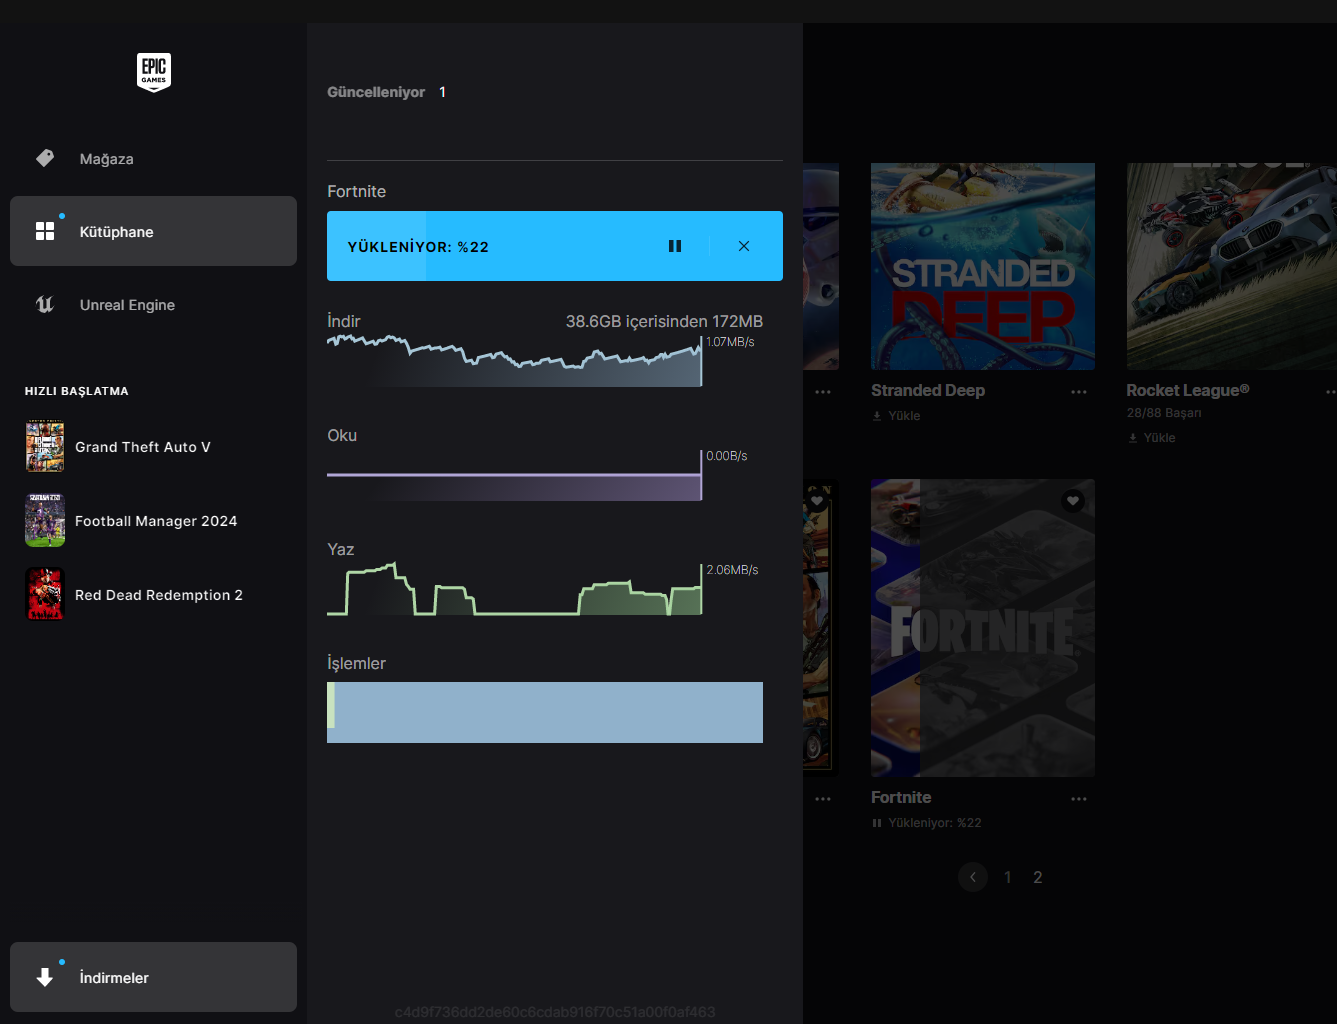Image resolution: width=1337 pixels, height=1024 pixels.
Task: Open the Rocket League cover art
Action: click(1232, 266)
